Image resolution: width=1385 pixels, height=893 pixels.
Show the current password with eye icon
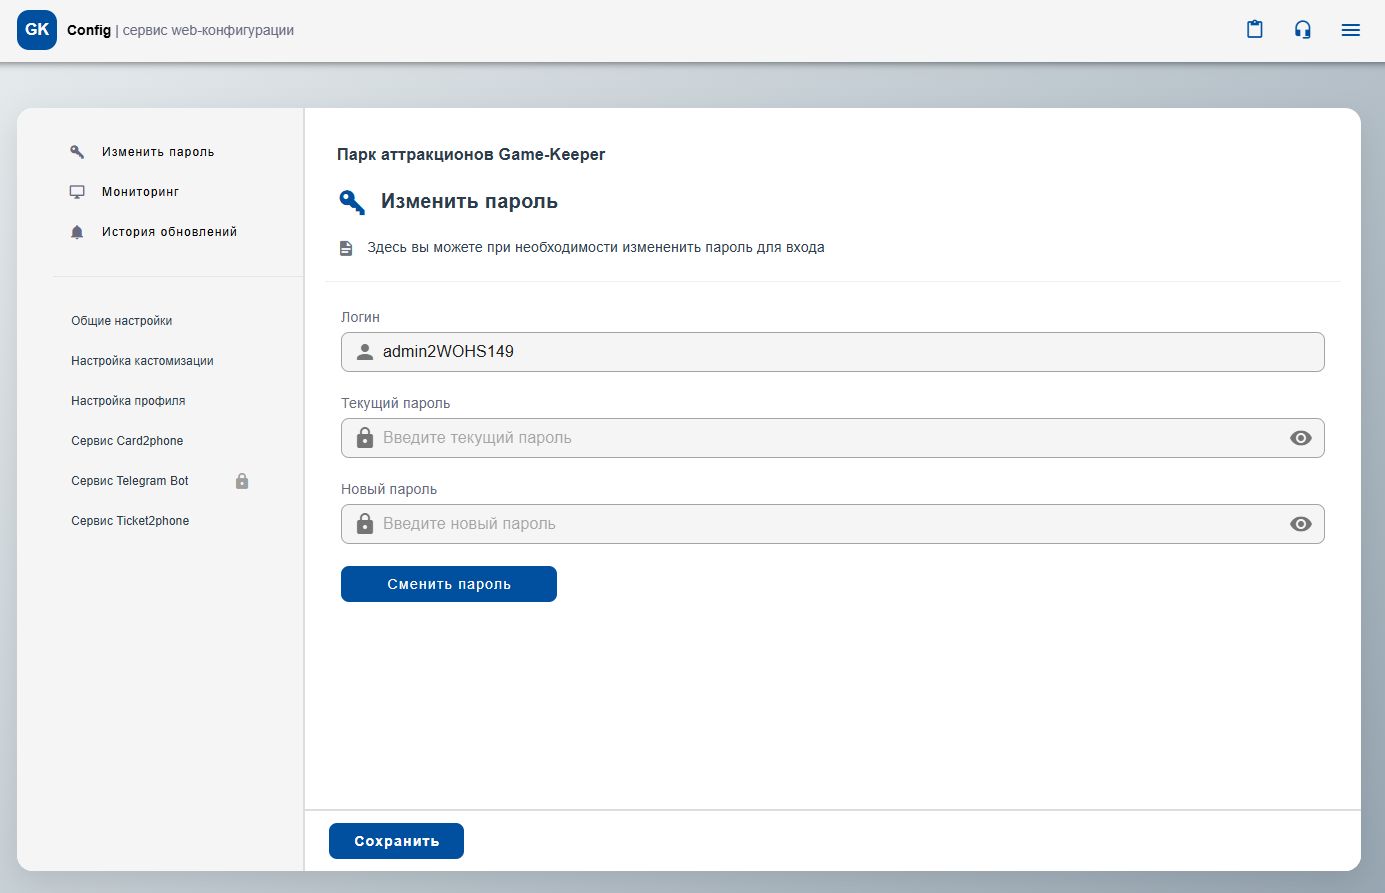tap(1300, 438)
